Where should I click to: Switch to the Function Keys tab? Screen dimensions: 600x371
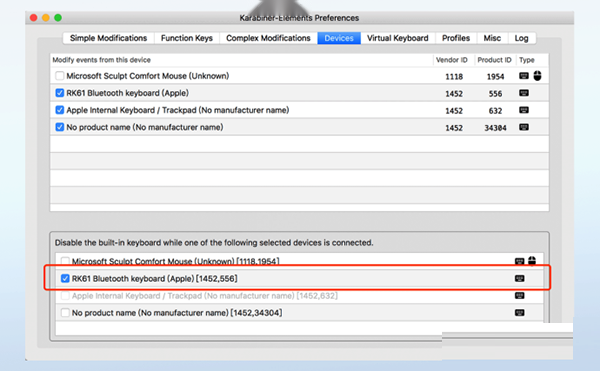click(x=187, y=38)
